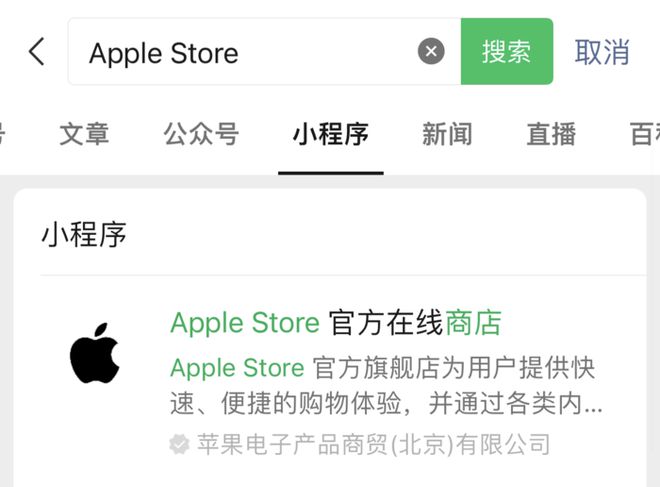Viewport: 660px width, 487px height.
Task: Open Apple Store 官方在线商店 result title
Action: coord(336,323)
